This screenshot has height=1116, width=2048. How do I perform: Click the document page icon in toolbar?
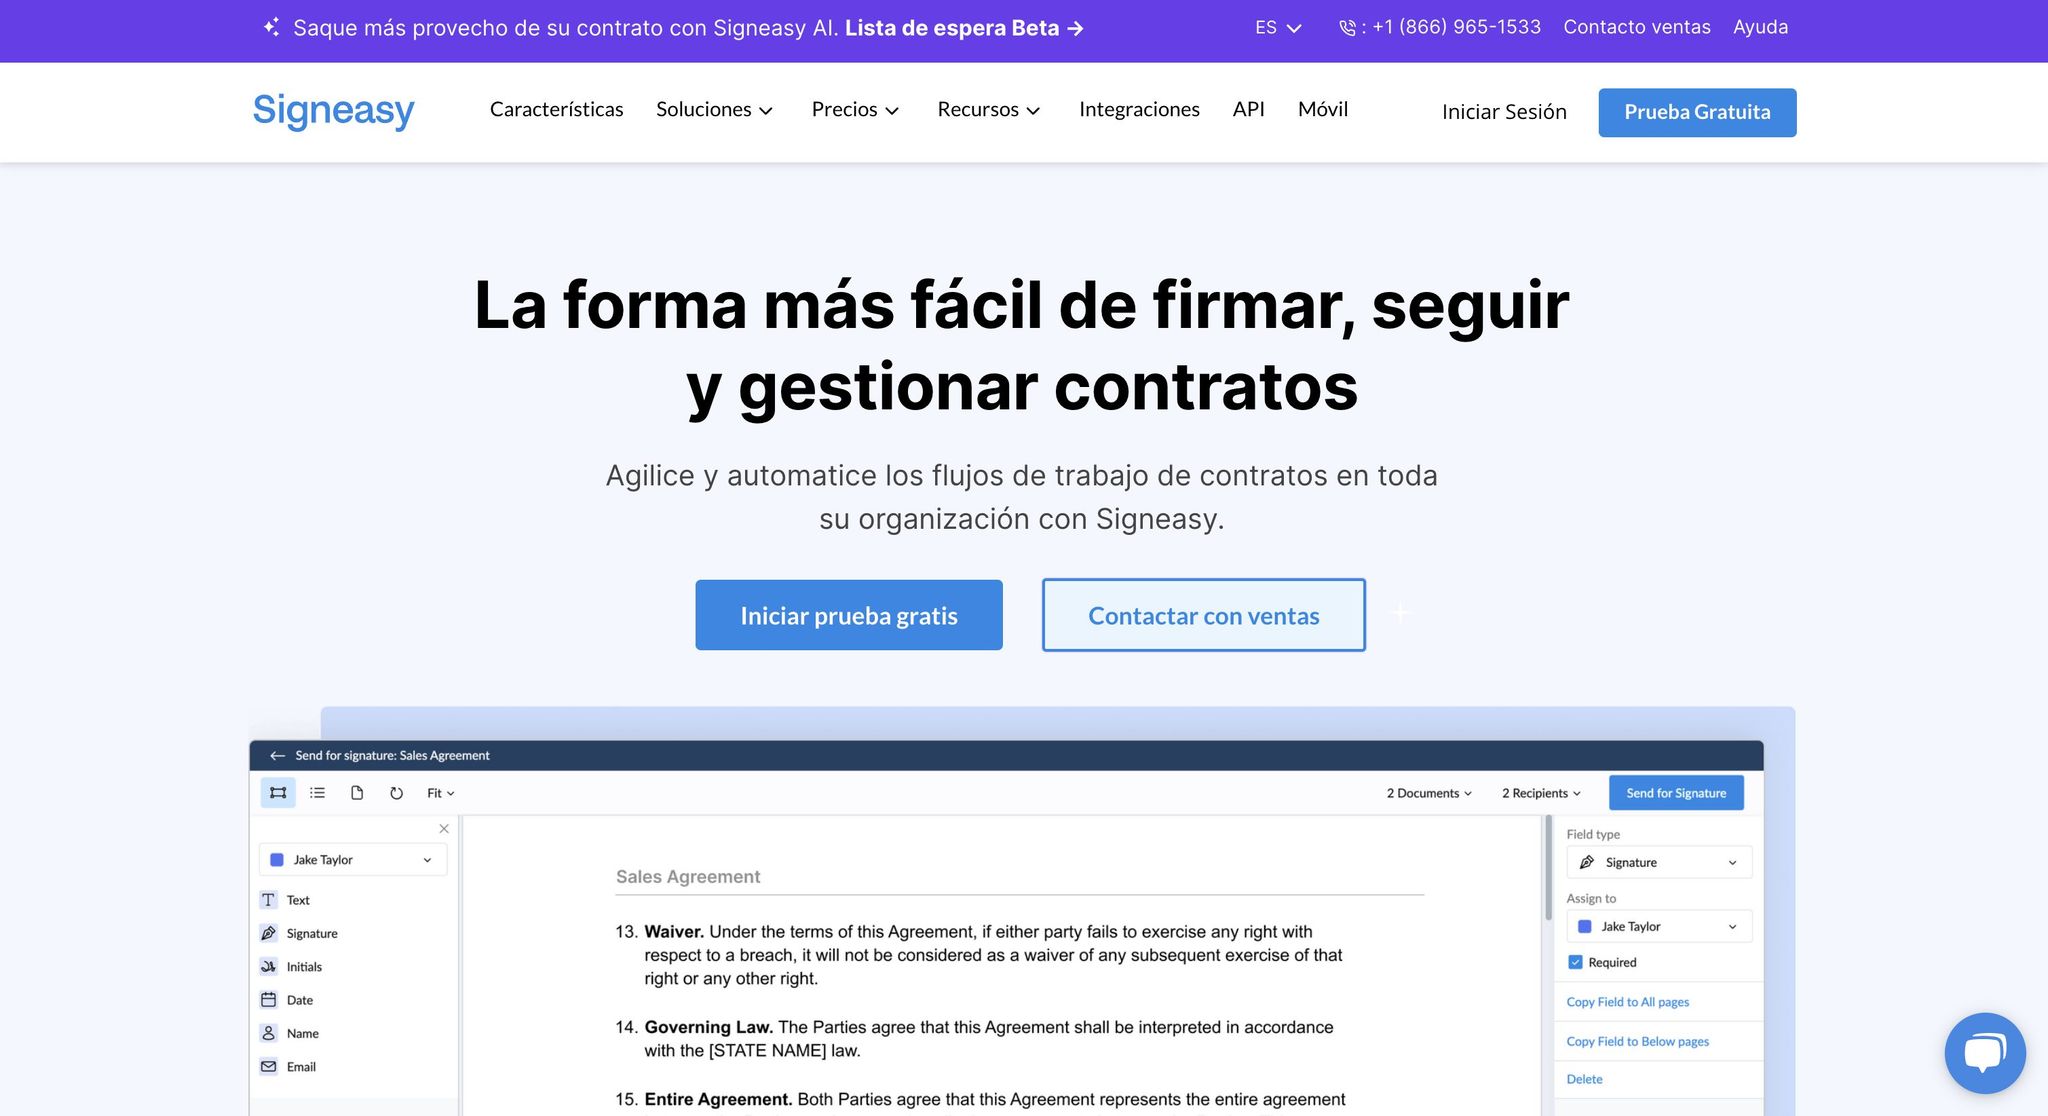click(357, 793)
